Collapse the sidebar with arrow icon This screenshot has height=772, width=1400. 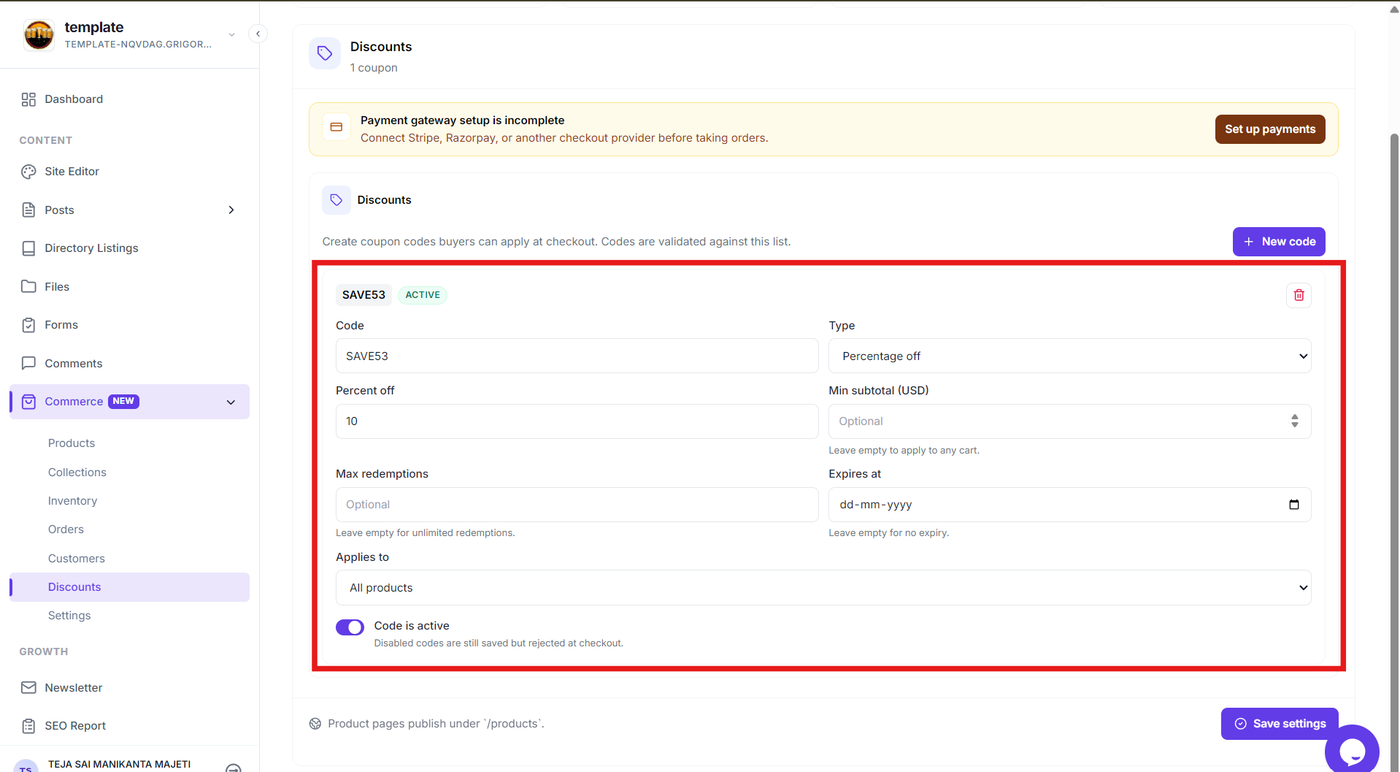(258, 34)
